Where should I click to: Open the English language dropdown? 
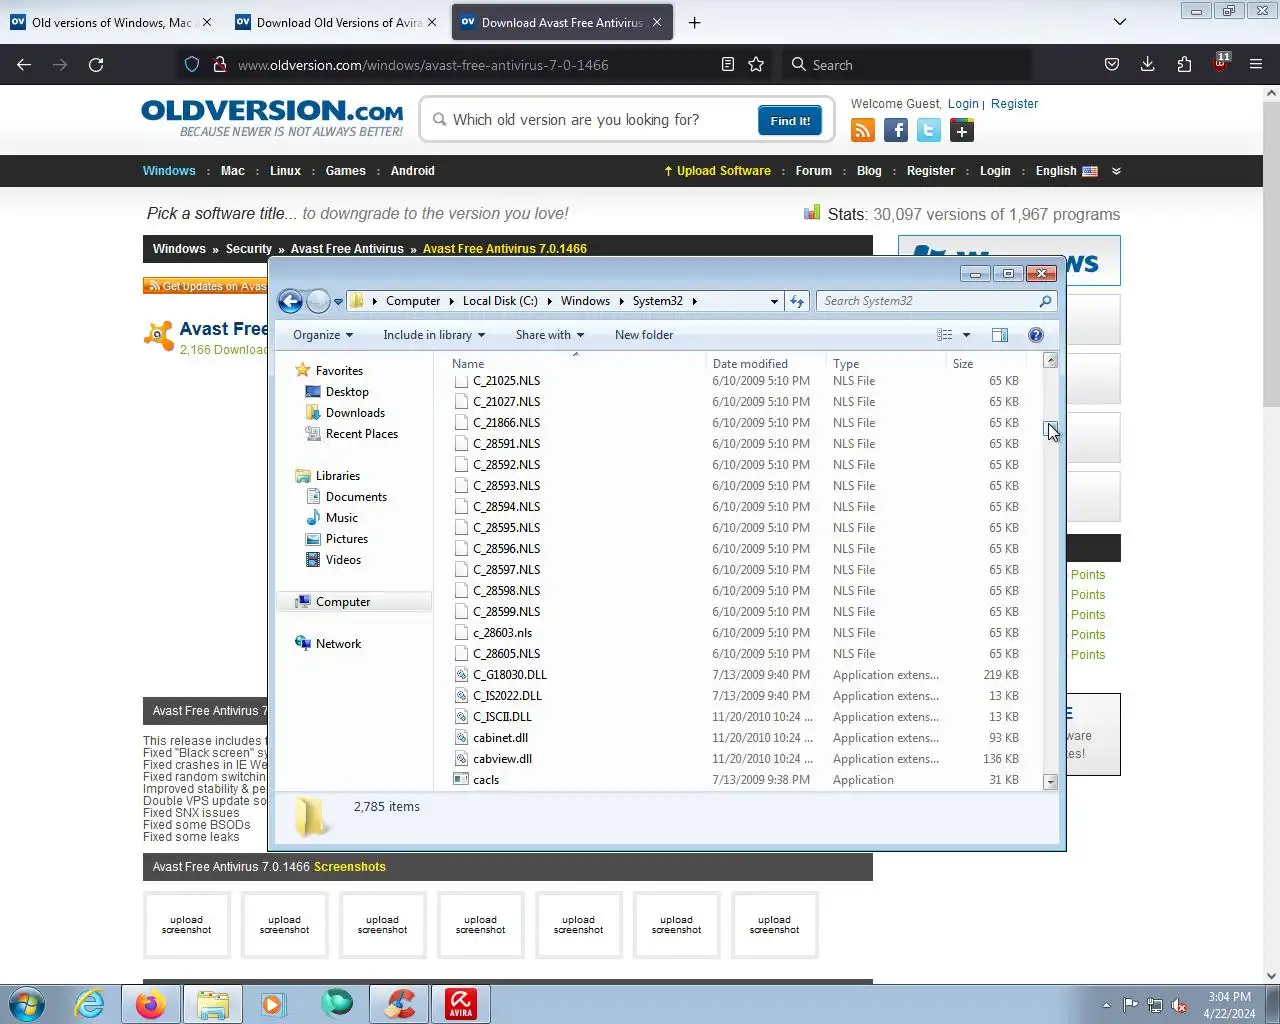pyautogui.click(x=1066, y=171)
